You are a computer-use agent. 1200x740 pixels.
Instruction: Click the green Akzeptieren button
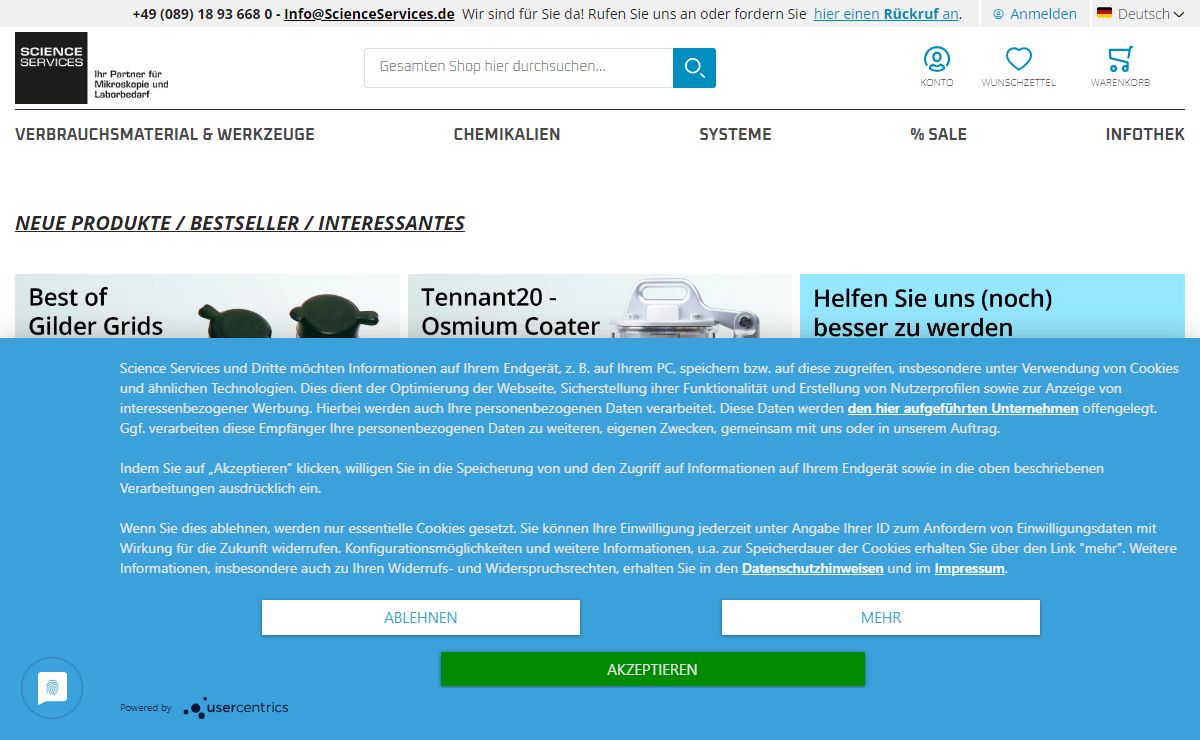(x=652, y=669)
